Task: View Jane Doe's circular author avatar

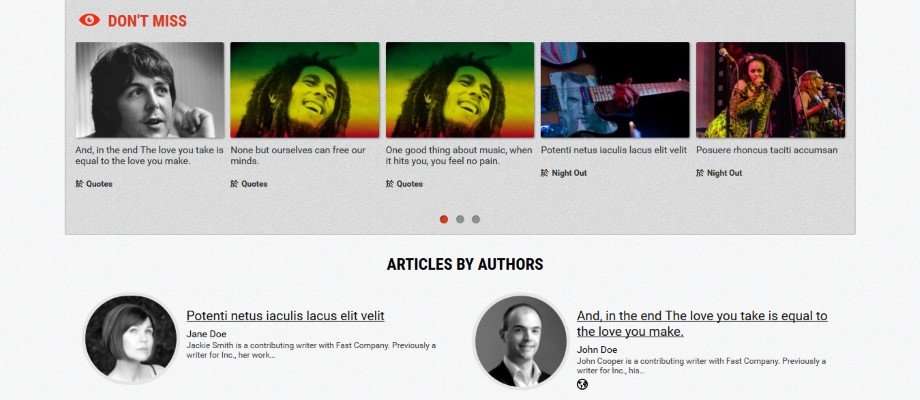Action: click(x=131, y=340)
